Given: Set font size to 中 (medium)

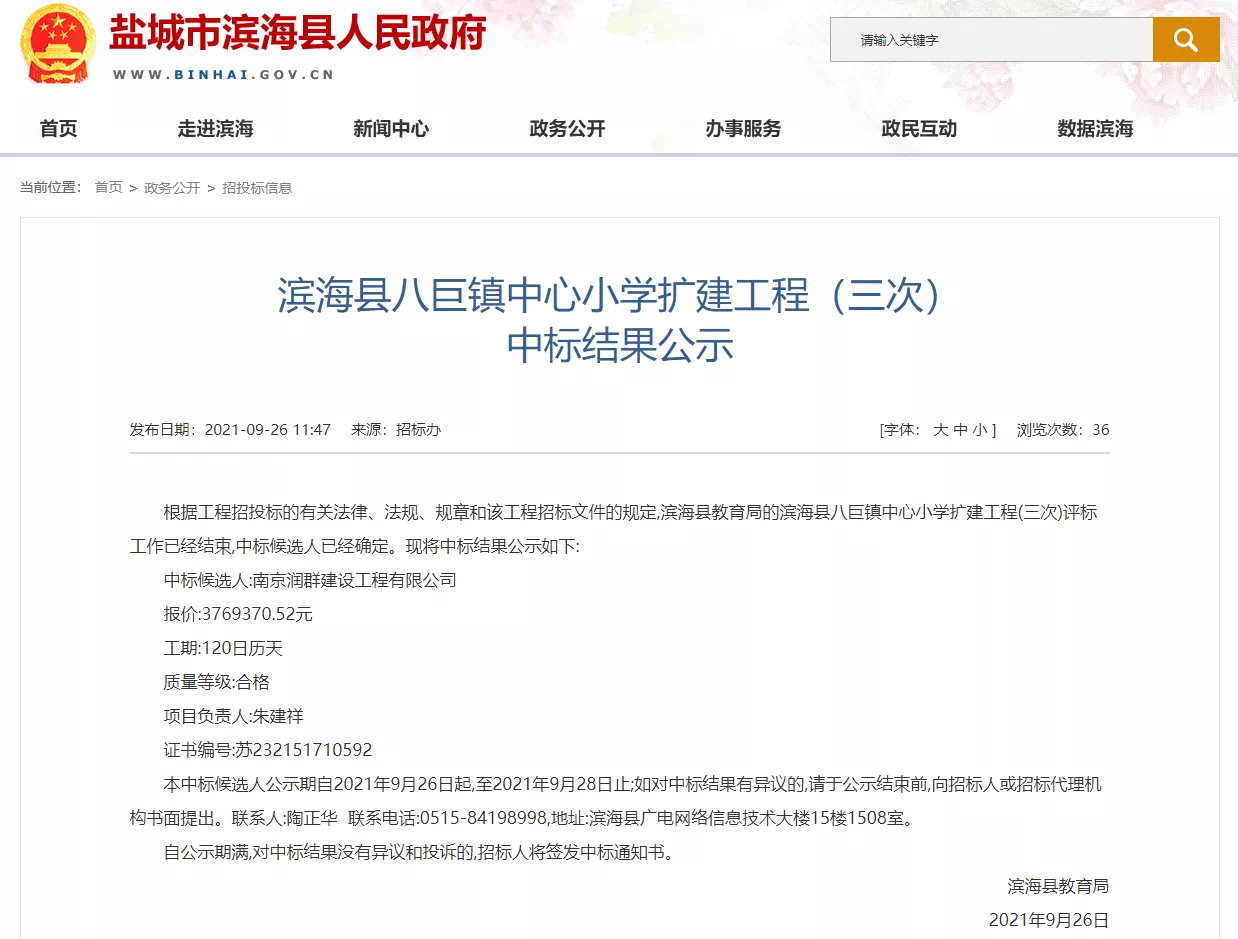Looking at the screenshot, I should 960,430.
